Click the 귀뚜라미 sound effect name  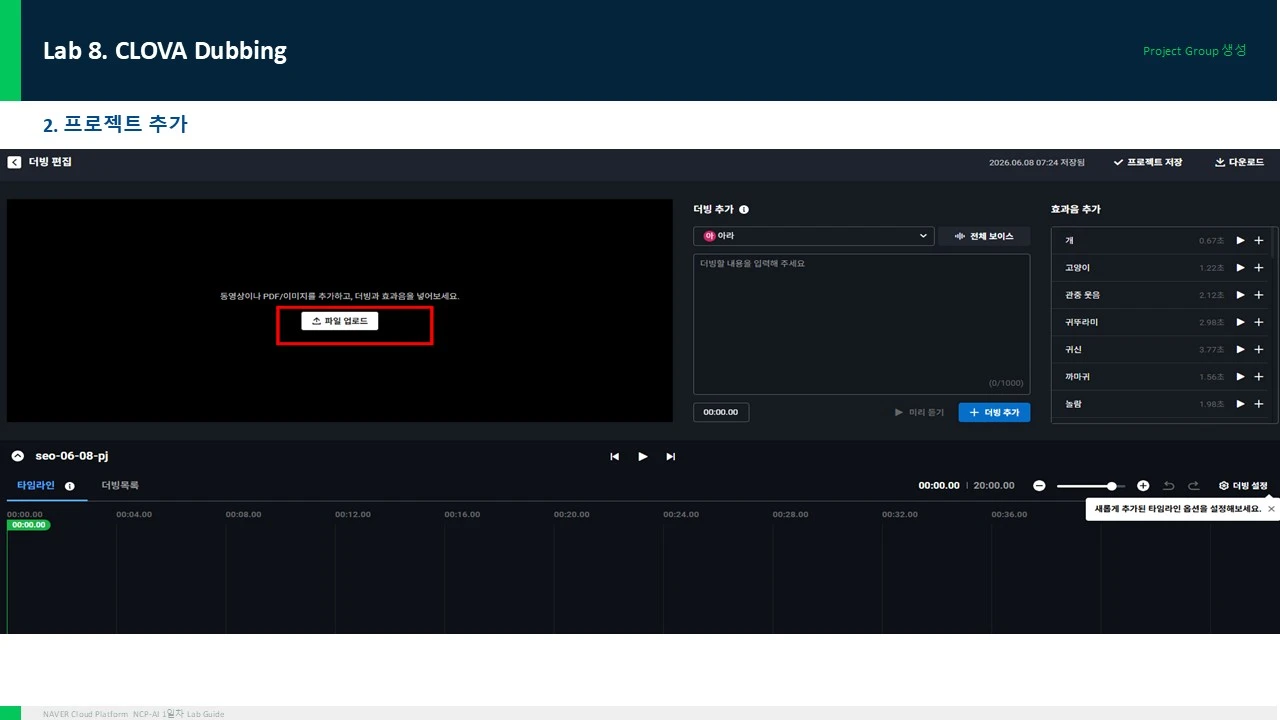tap(1082, 322)
